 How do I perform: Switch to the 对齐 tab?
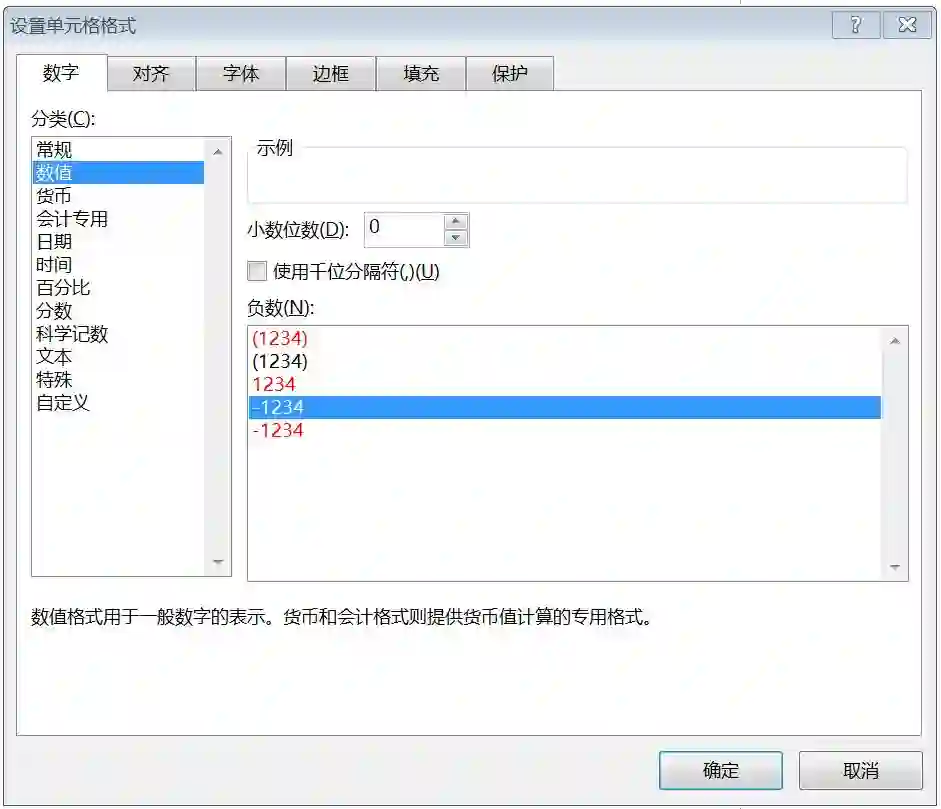151,73
